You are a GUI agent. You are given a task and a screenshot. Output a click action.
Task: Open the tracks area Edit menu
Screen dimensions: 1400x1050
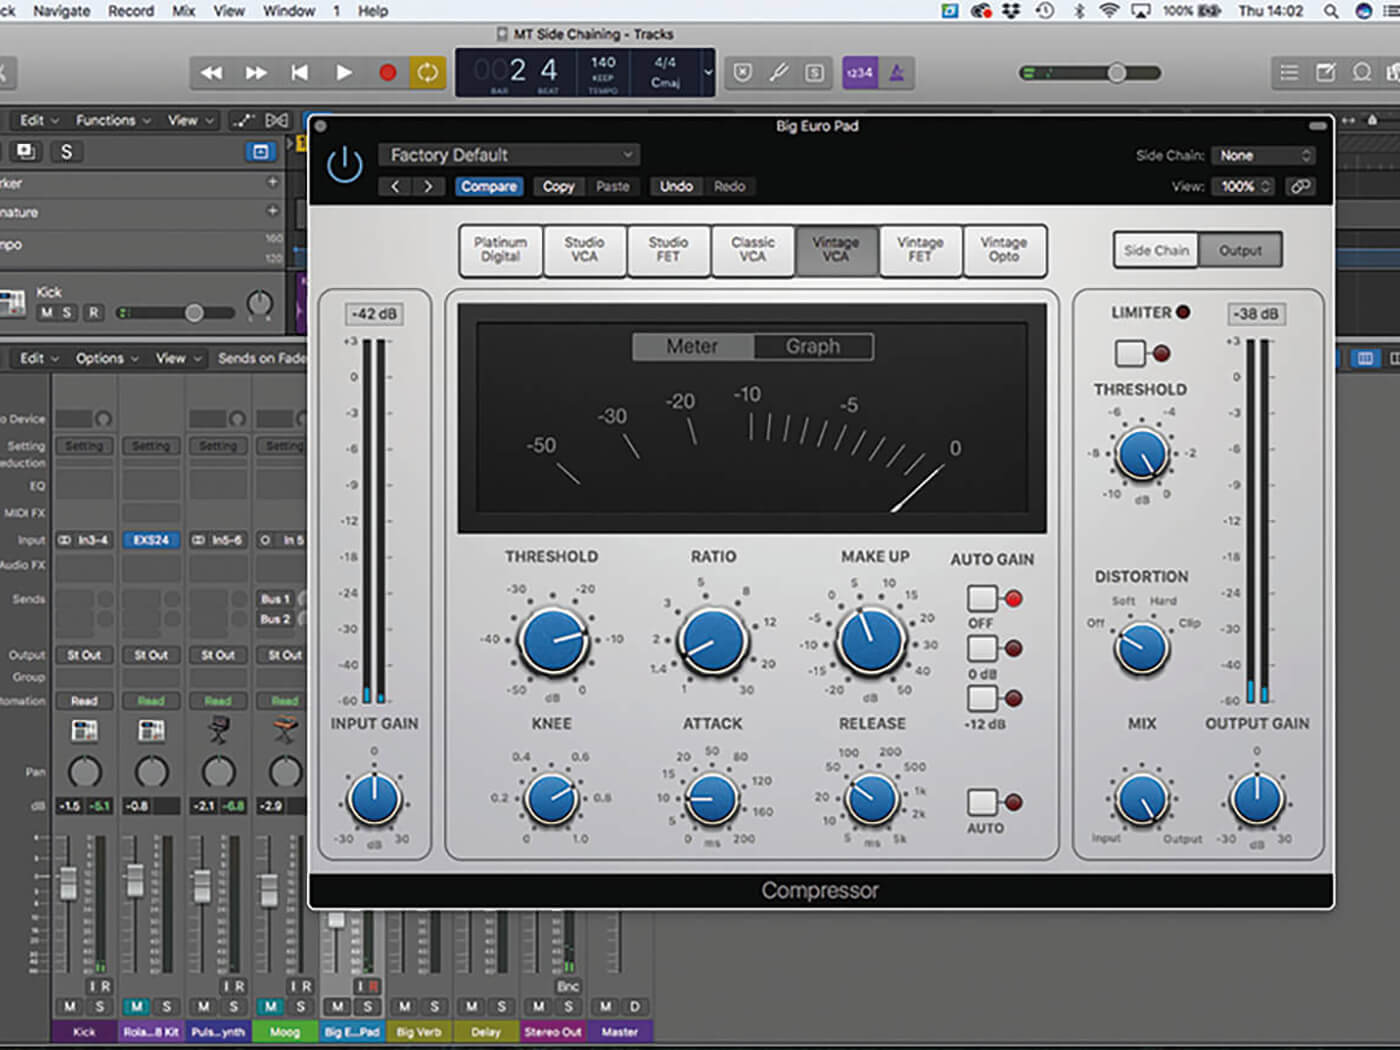39,120
